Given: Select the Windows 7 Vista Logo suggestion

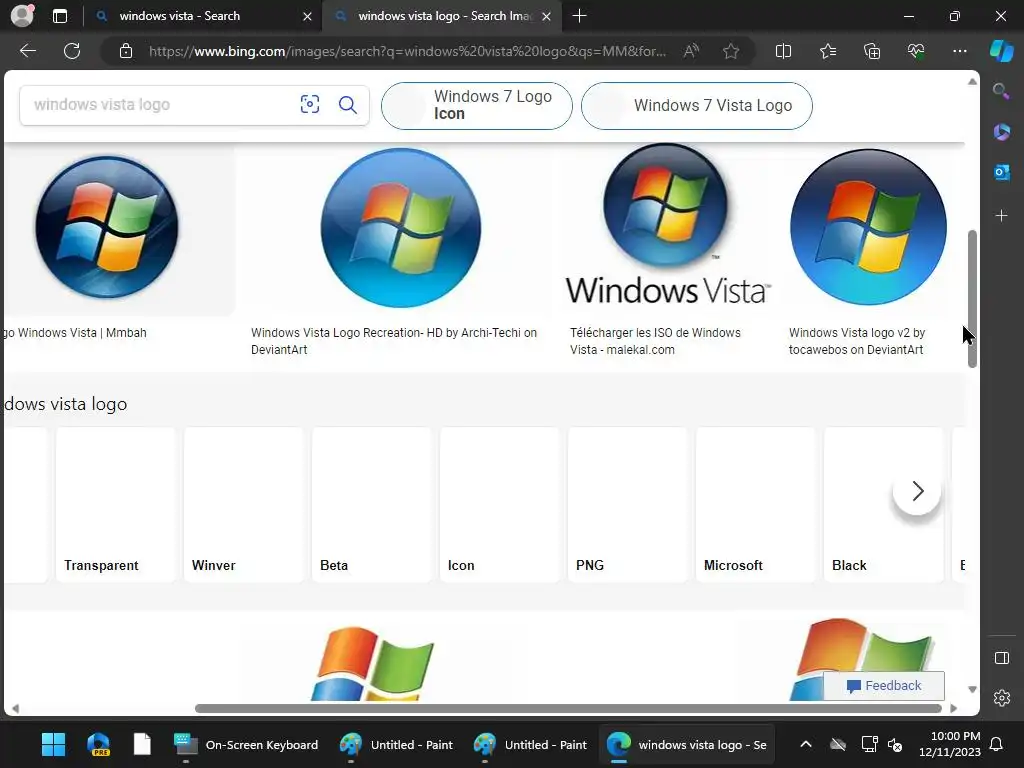Looking at the screenshot, I should [x=697, y=105].
